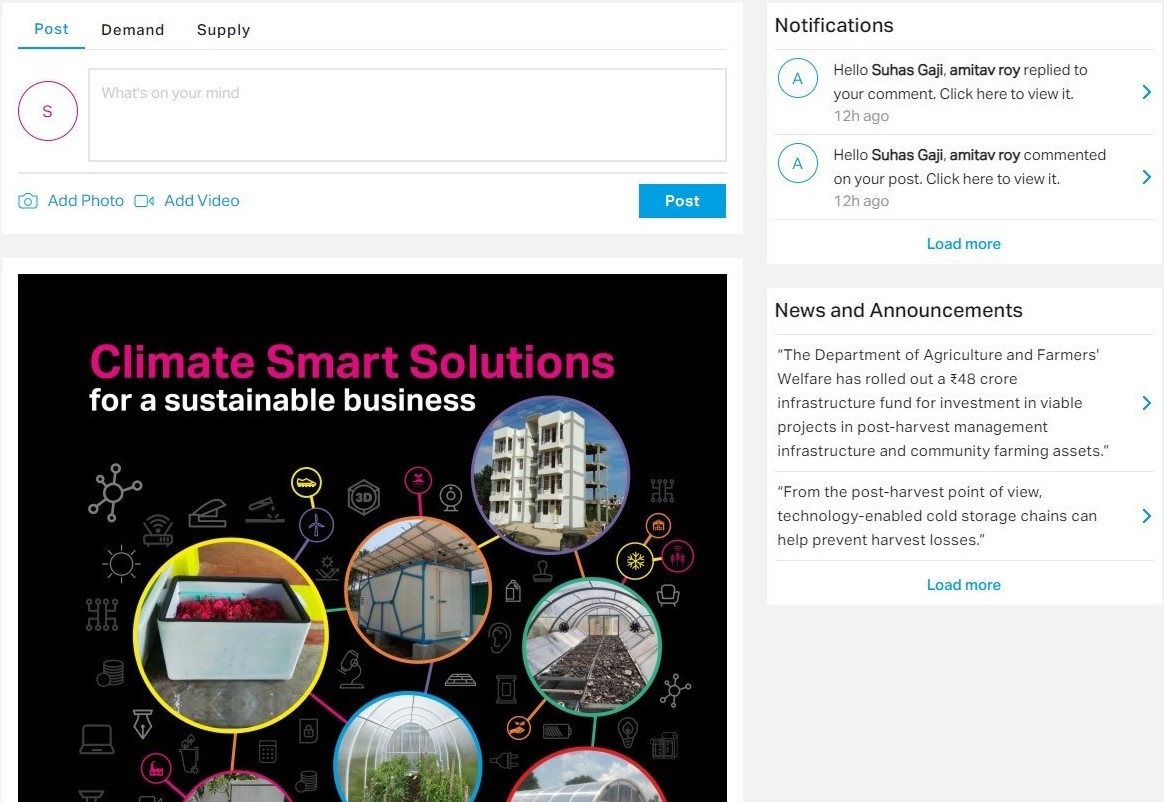Viewport: 1164px width, 802px height.
Task: Click the 'replied to your comment' notification text
Action: [961, 82]
